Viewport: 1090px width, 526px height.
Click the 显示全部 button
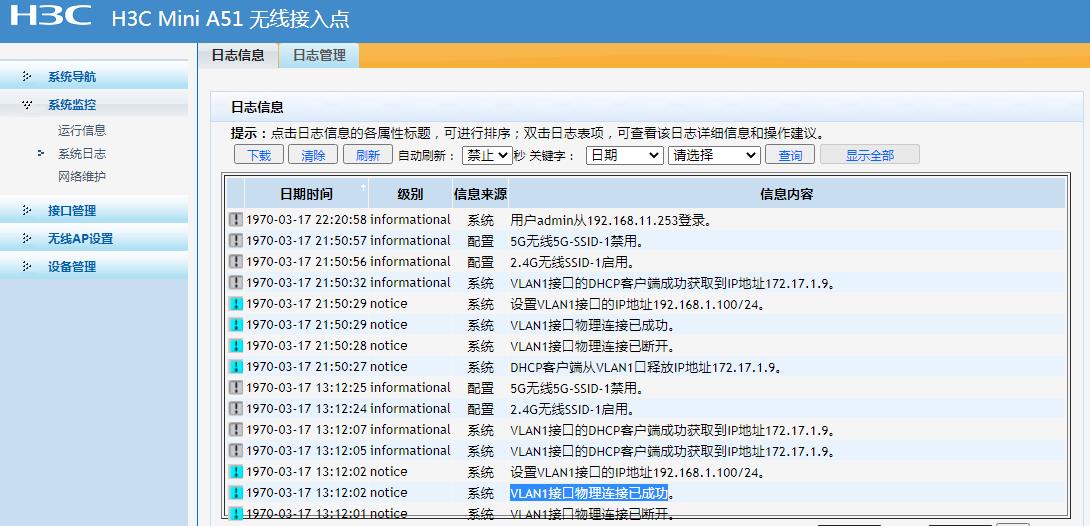[870, 155]
